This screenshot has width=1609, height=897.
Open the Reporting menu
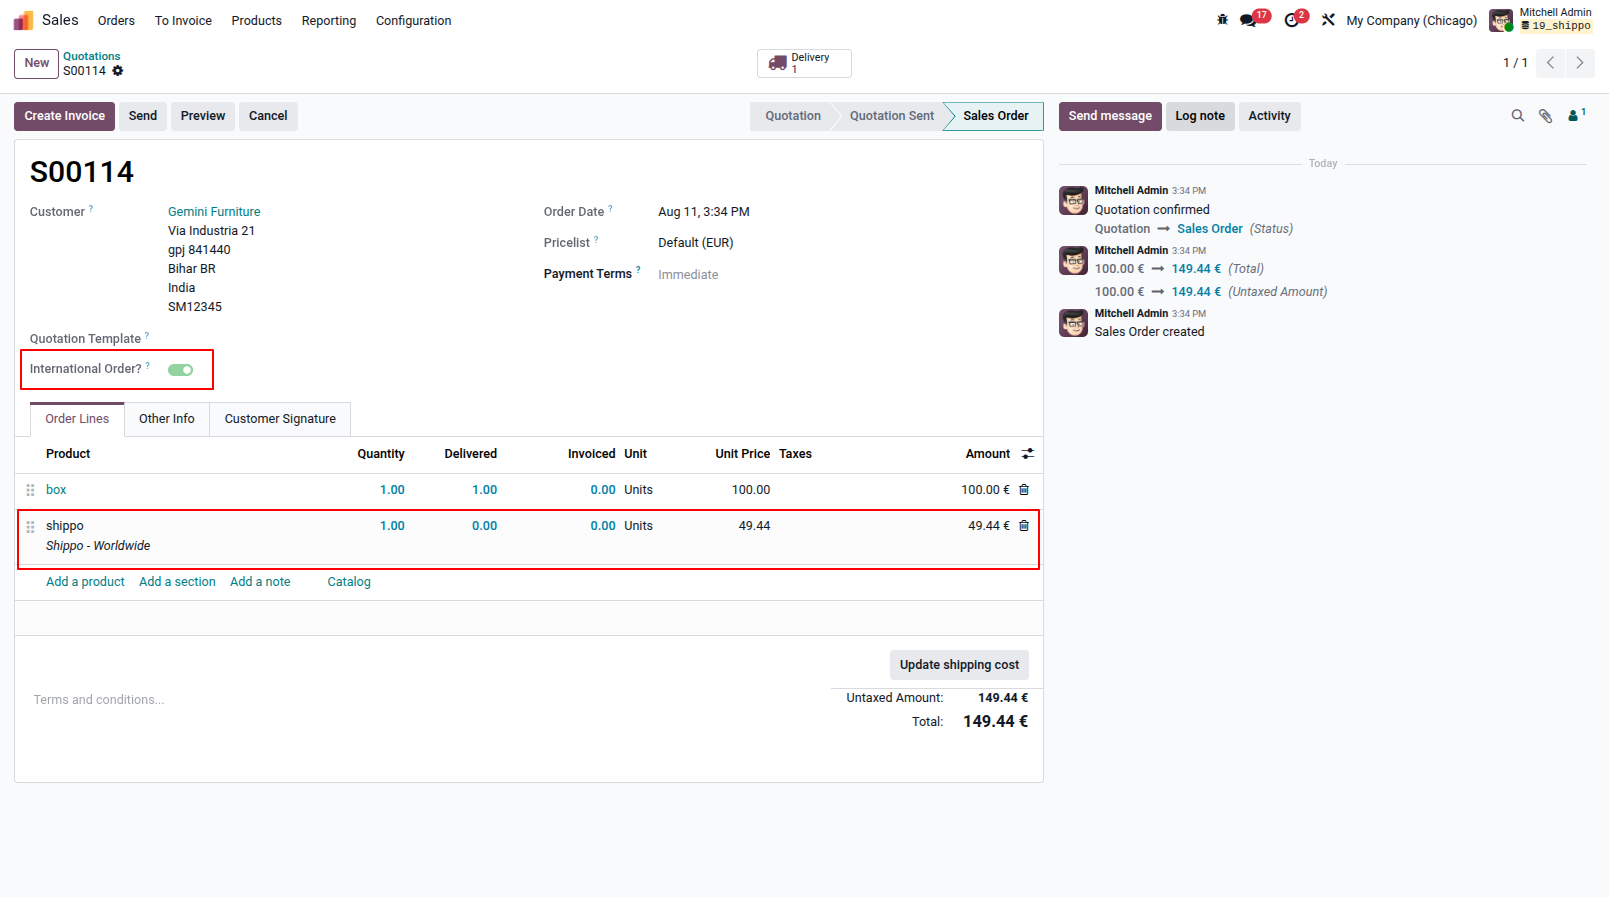click(329, 20)
